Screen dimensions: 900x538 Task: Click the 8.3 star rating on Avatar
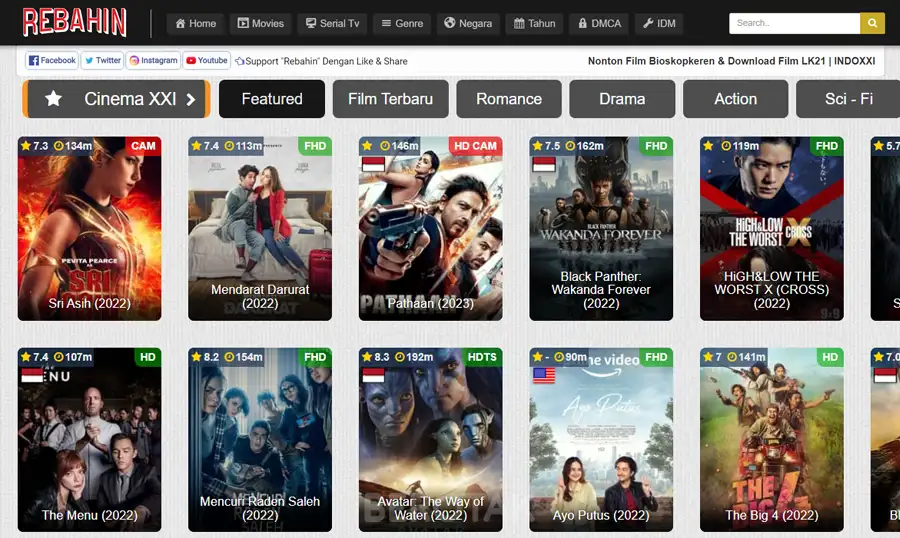pos(375,357)
